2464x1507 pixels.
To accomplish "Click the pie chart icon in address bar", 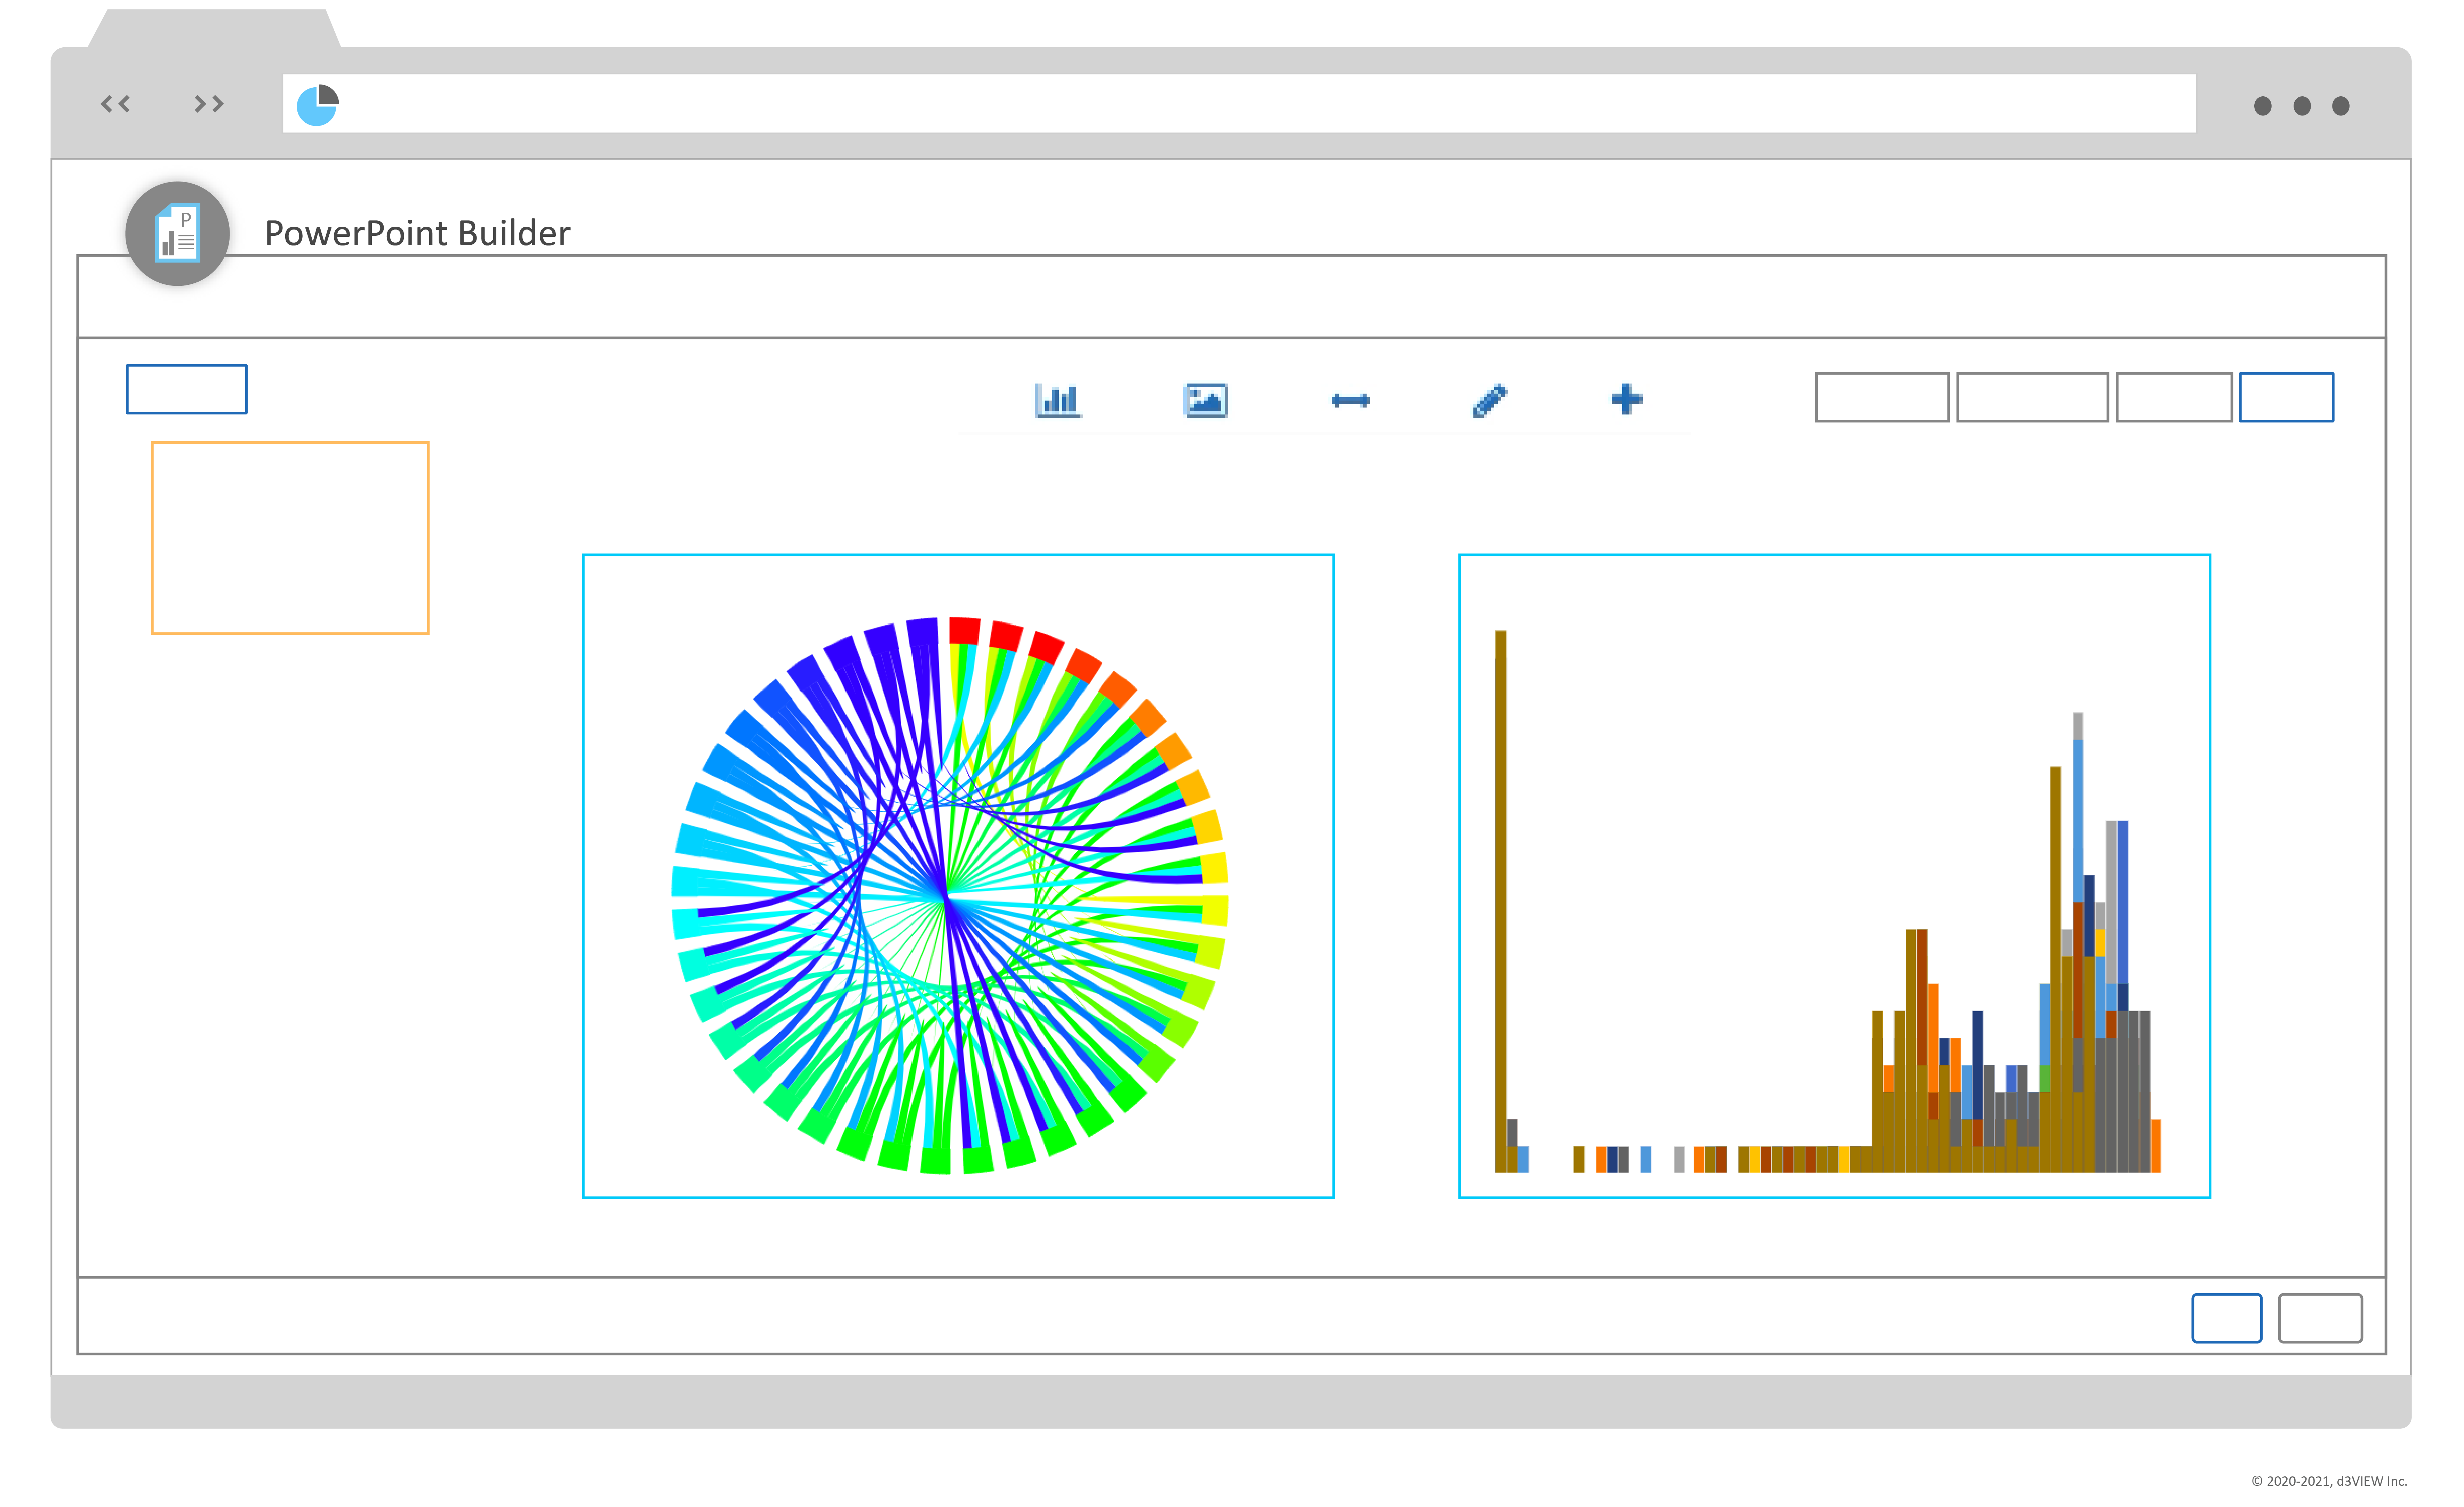I will tap(318, 105).
